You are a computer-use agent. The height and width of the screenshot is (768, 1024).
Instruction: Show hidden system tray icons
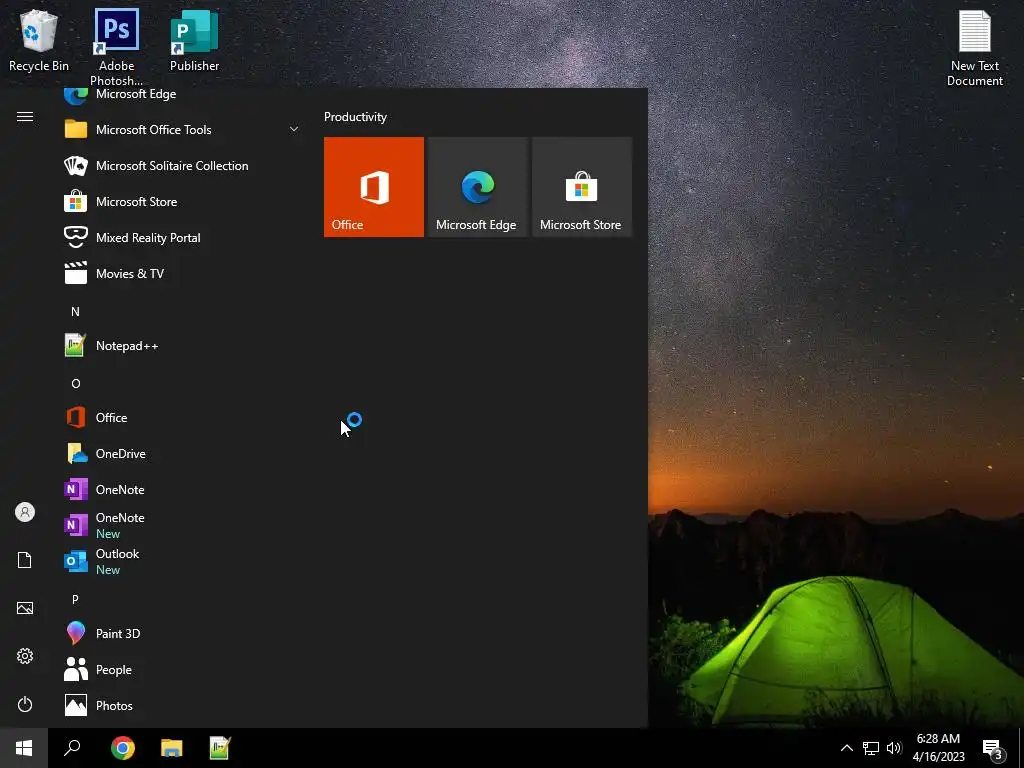846,748
